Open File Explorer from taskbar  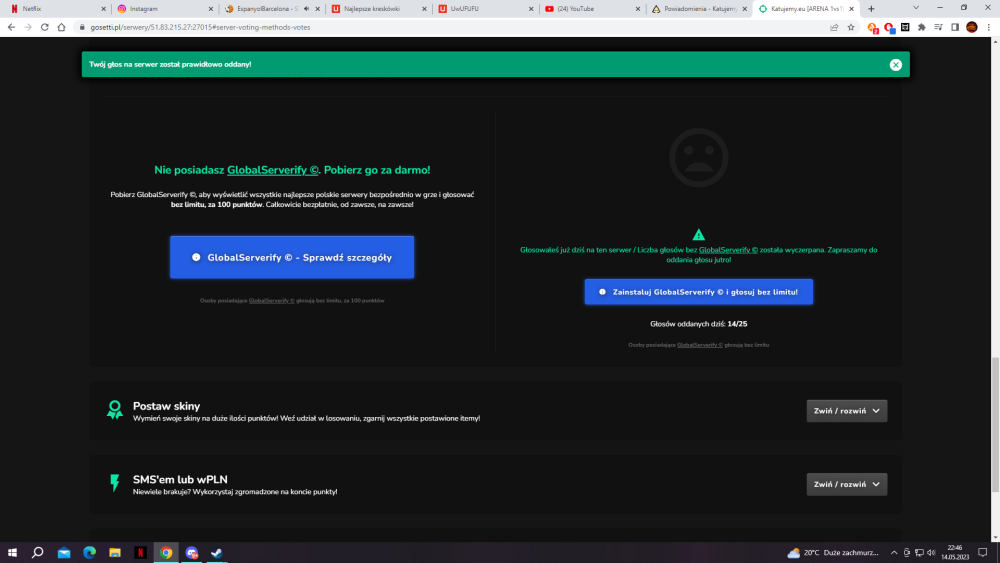pyautogui.click(x=115, y=553)
